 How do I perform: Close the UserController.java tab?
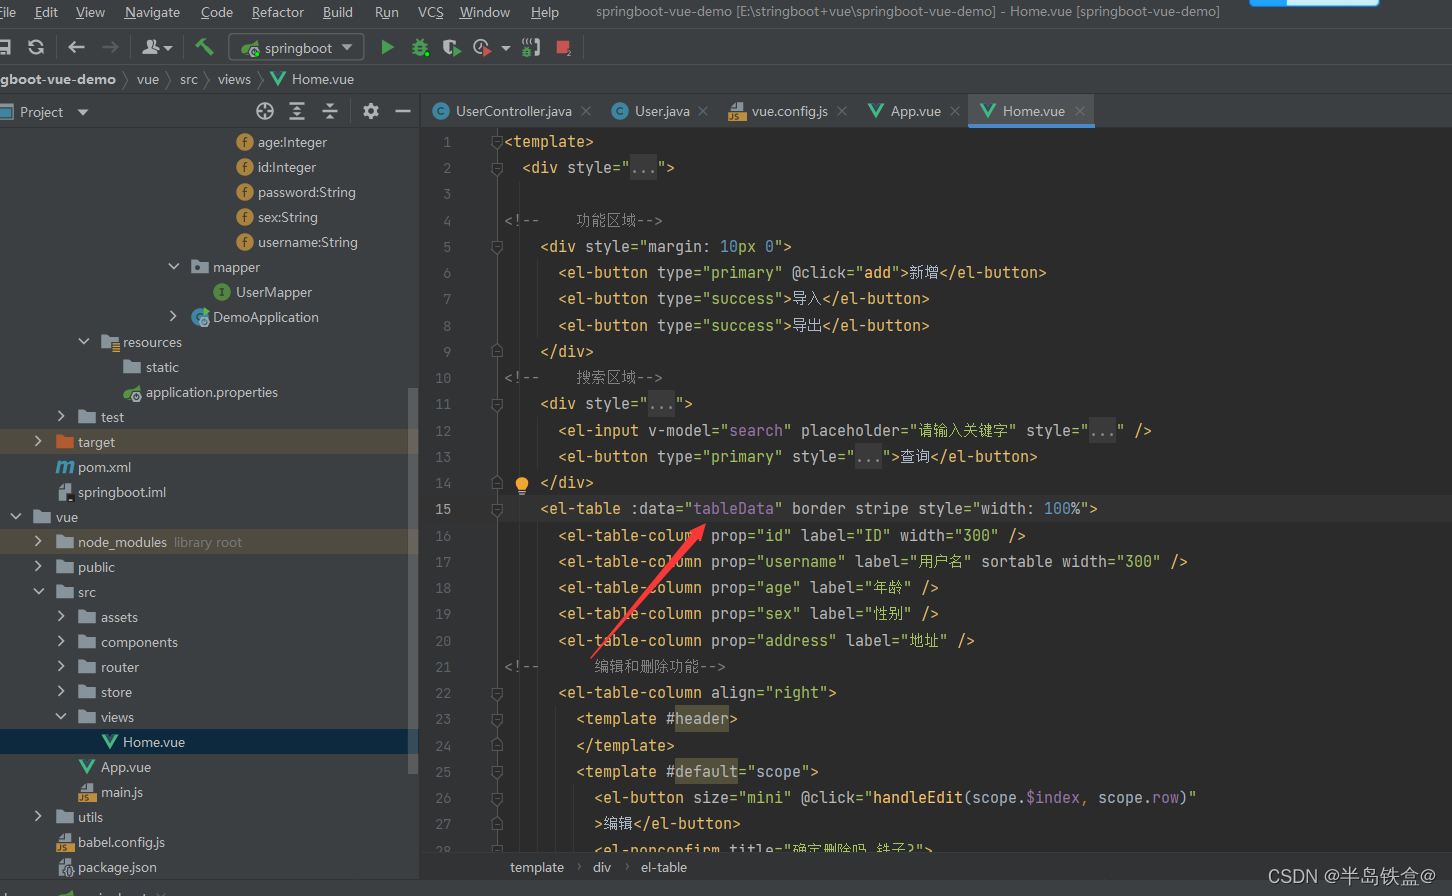tap(586, 111)
